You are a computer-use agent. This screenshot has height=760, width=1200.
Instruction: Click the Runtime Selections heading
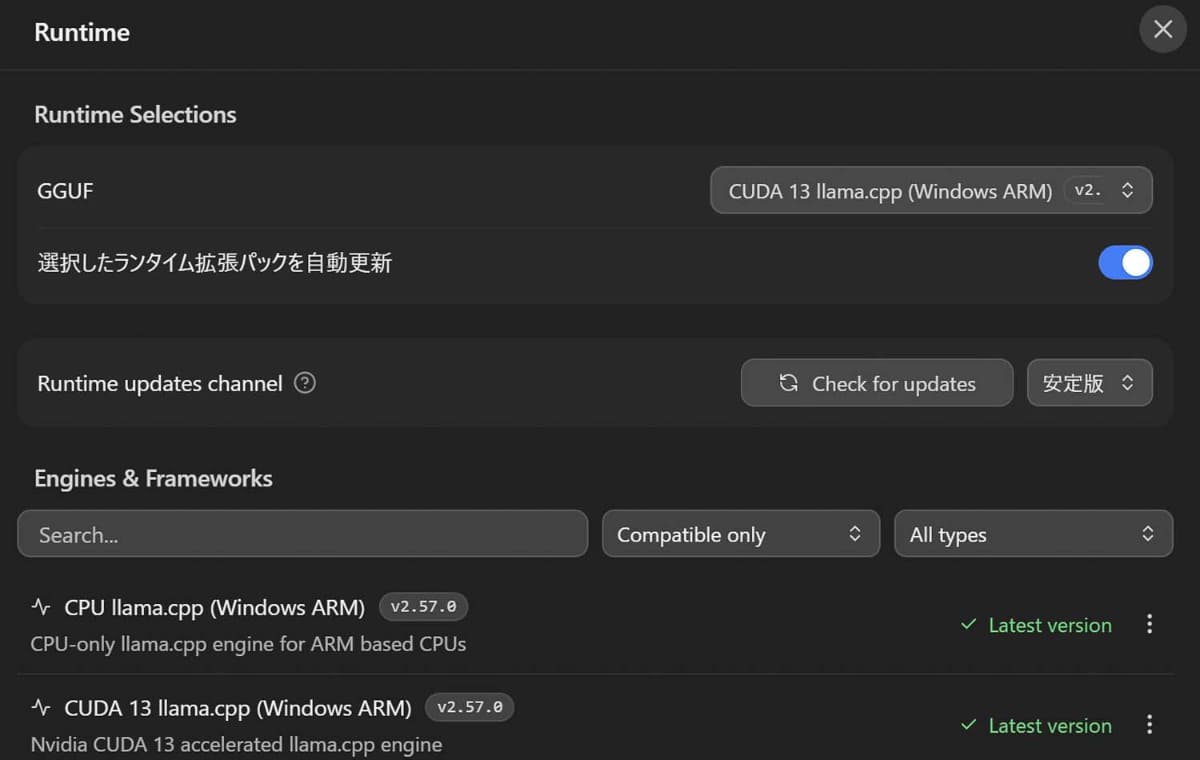point(135,114)
